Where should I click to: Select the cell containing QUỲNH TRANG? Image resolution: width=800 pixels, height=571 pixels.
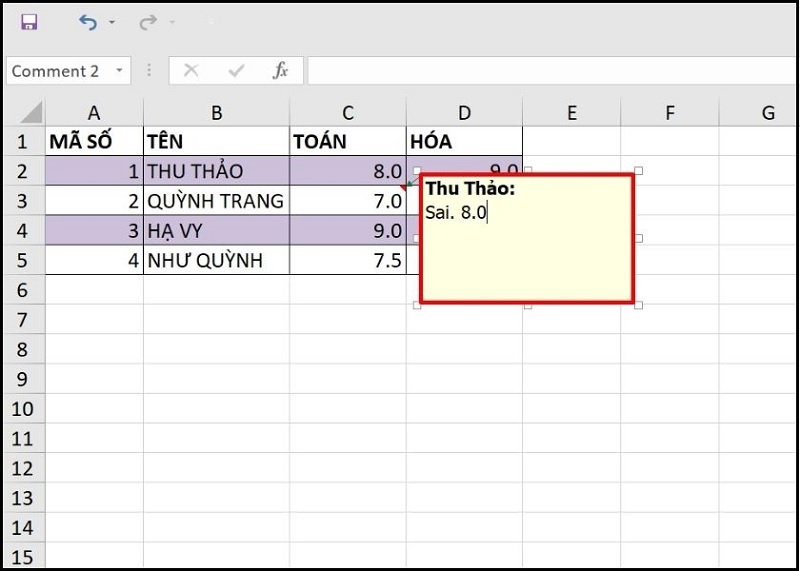[x=216, y=201]
